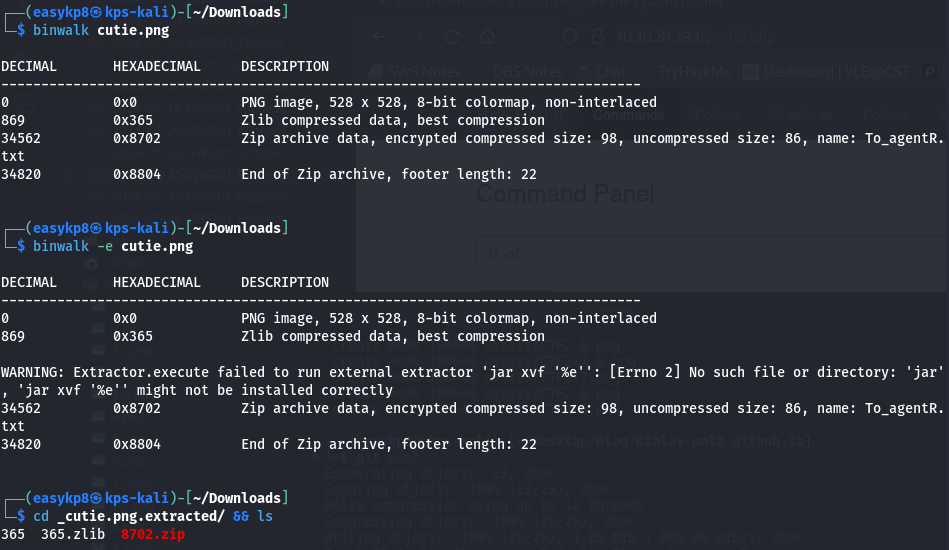Viewport: 949px width, 550px height.
Task: Open the Dashboard | VLE@CST bookmark
Action: 827,72
